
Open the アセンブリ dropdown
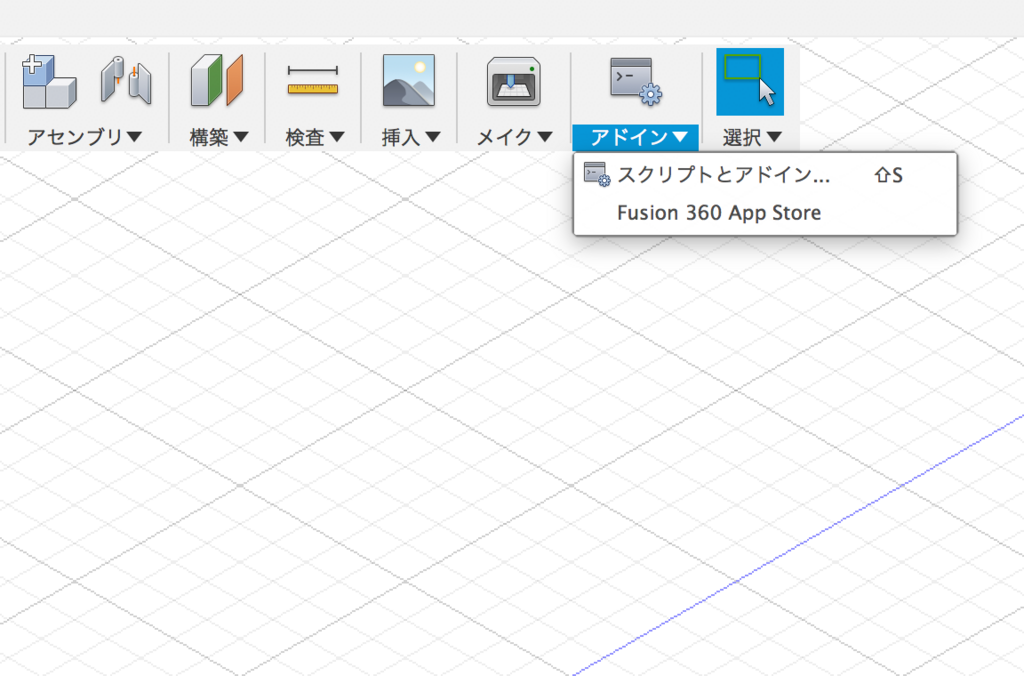pos(84,137)
